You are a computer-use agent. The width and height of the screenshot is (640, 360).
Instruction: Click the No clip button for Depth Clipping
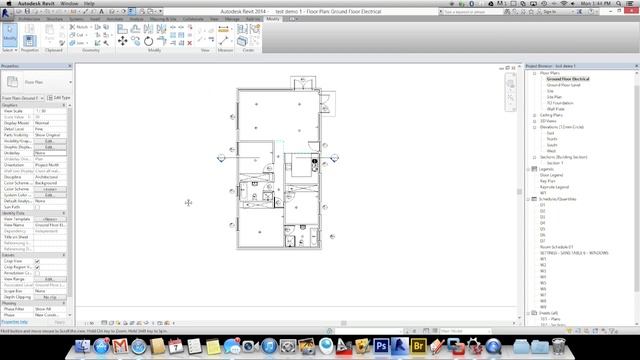coord(49,297)
